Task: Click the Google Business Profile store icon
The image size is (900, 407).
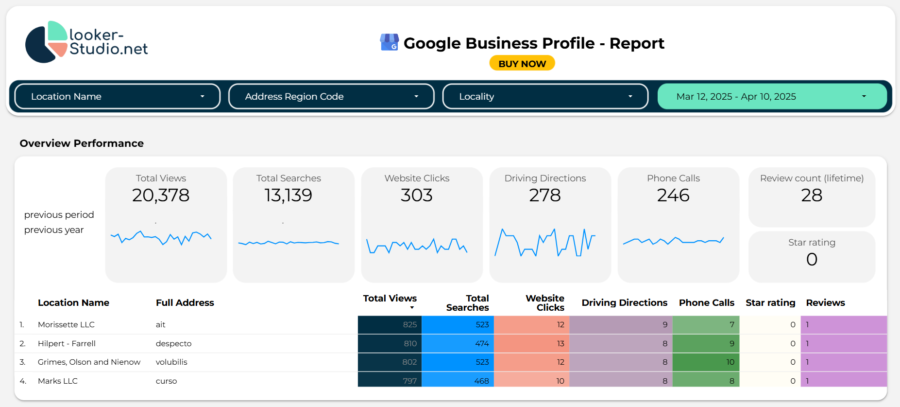Action: coord(389,43)
